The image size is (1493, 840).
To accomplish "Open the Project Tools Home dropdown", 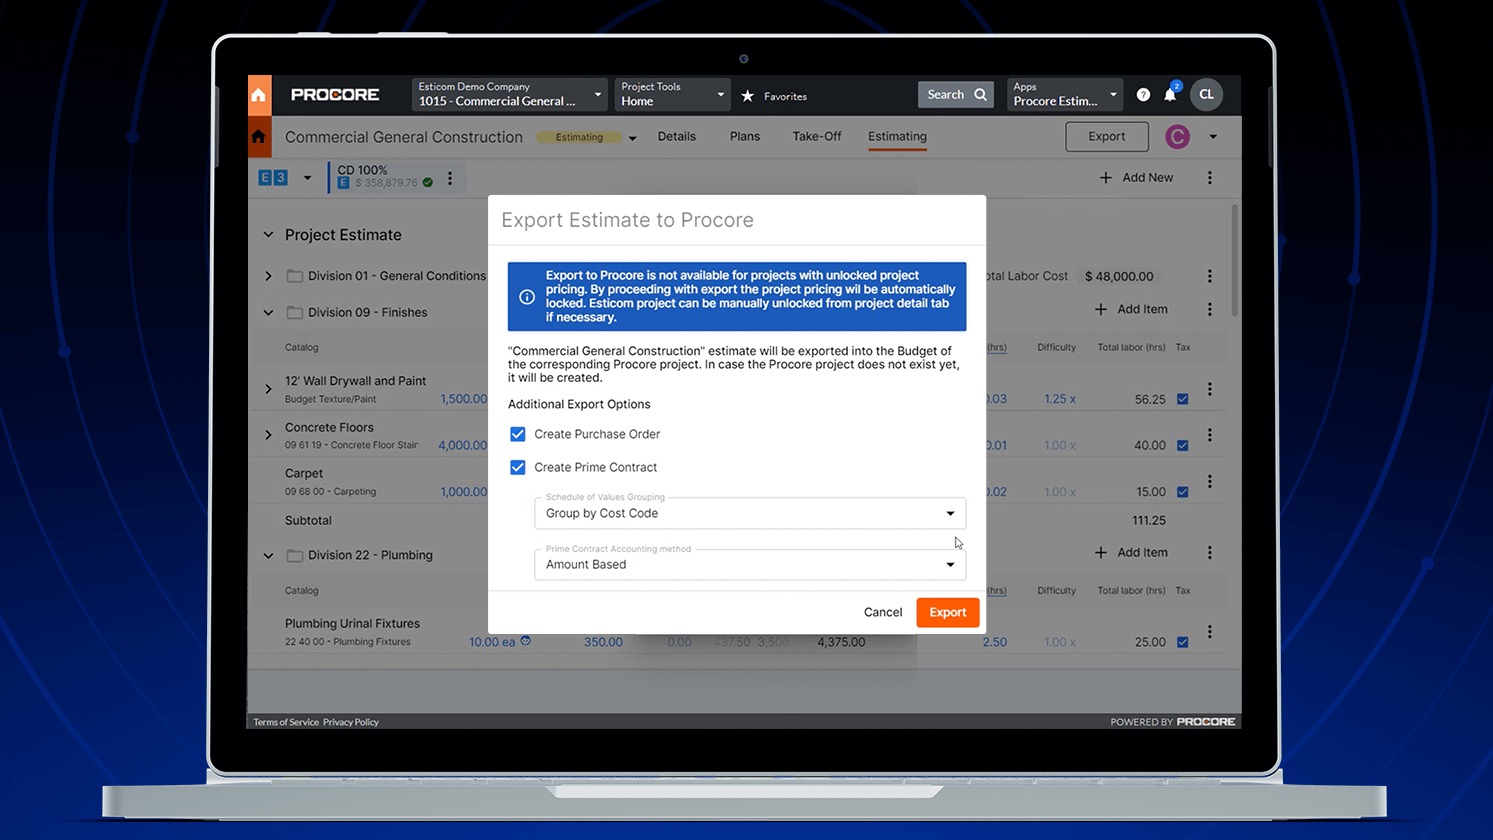I will (x=672, y=95).
